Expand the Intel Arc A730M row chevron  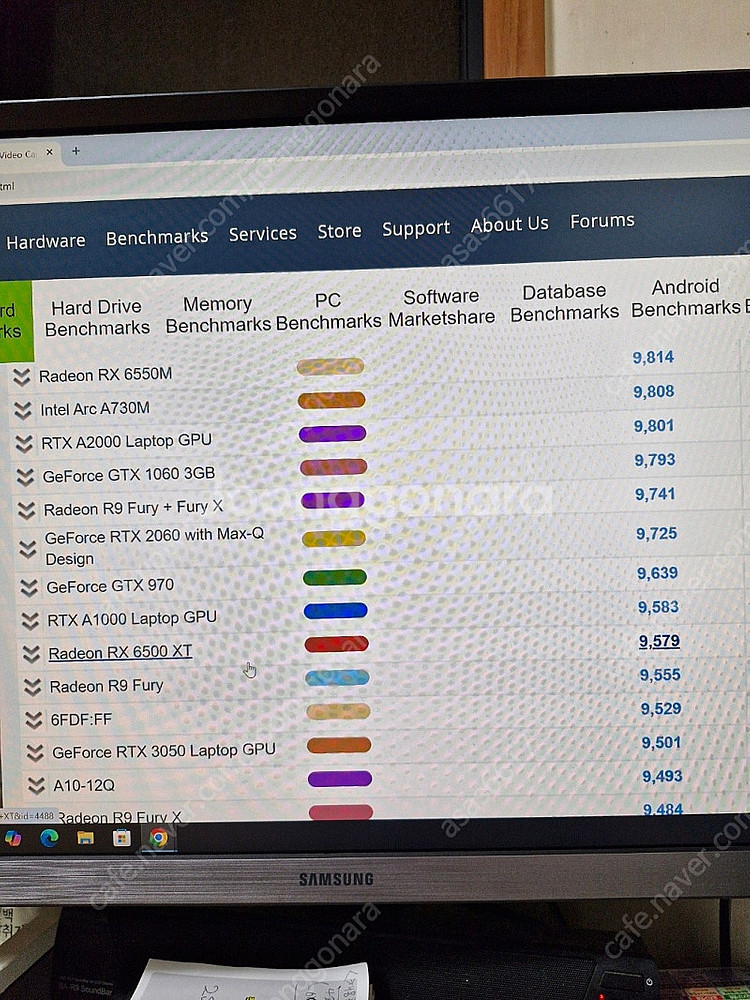22,410
